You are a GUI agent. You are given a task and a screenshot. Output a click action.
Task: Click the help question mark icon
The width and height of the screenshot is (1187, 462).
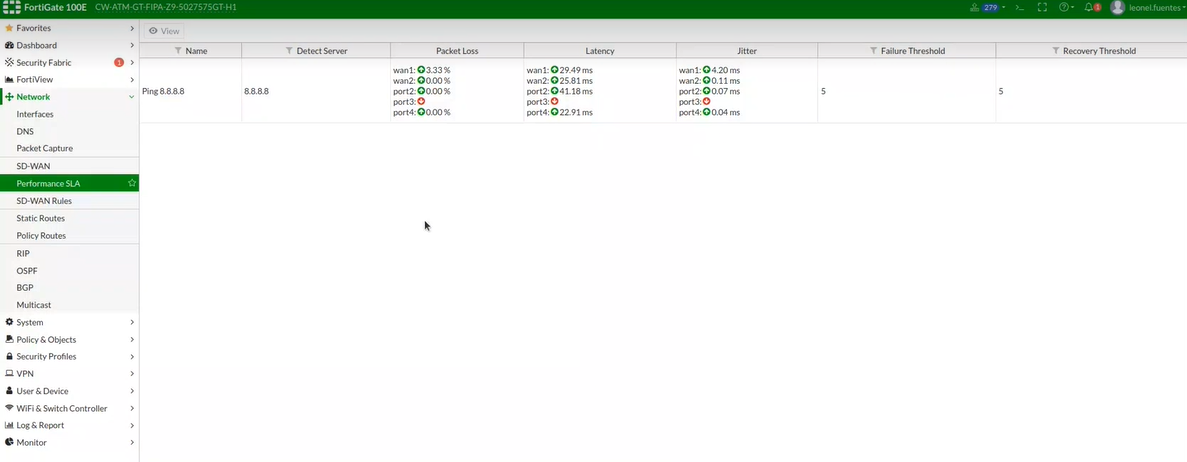(1066, 7)
